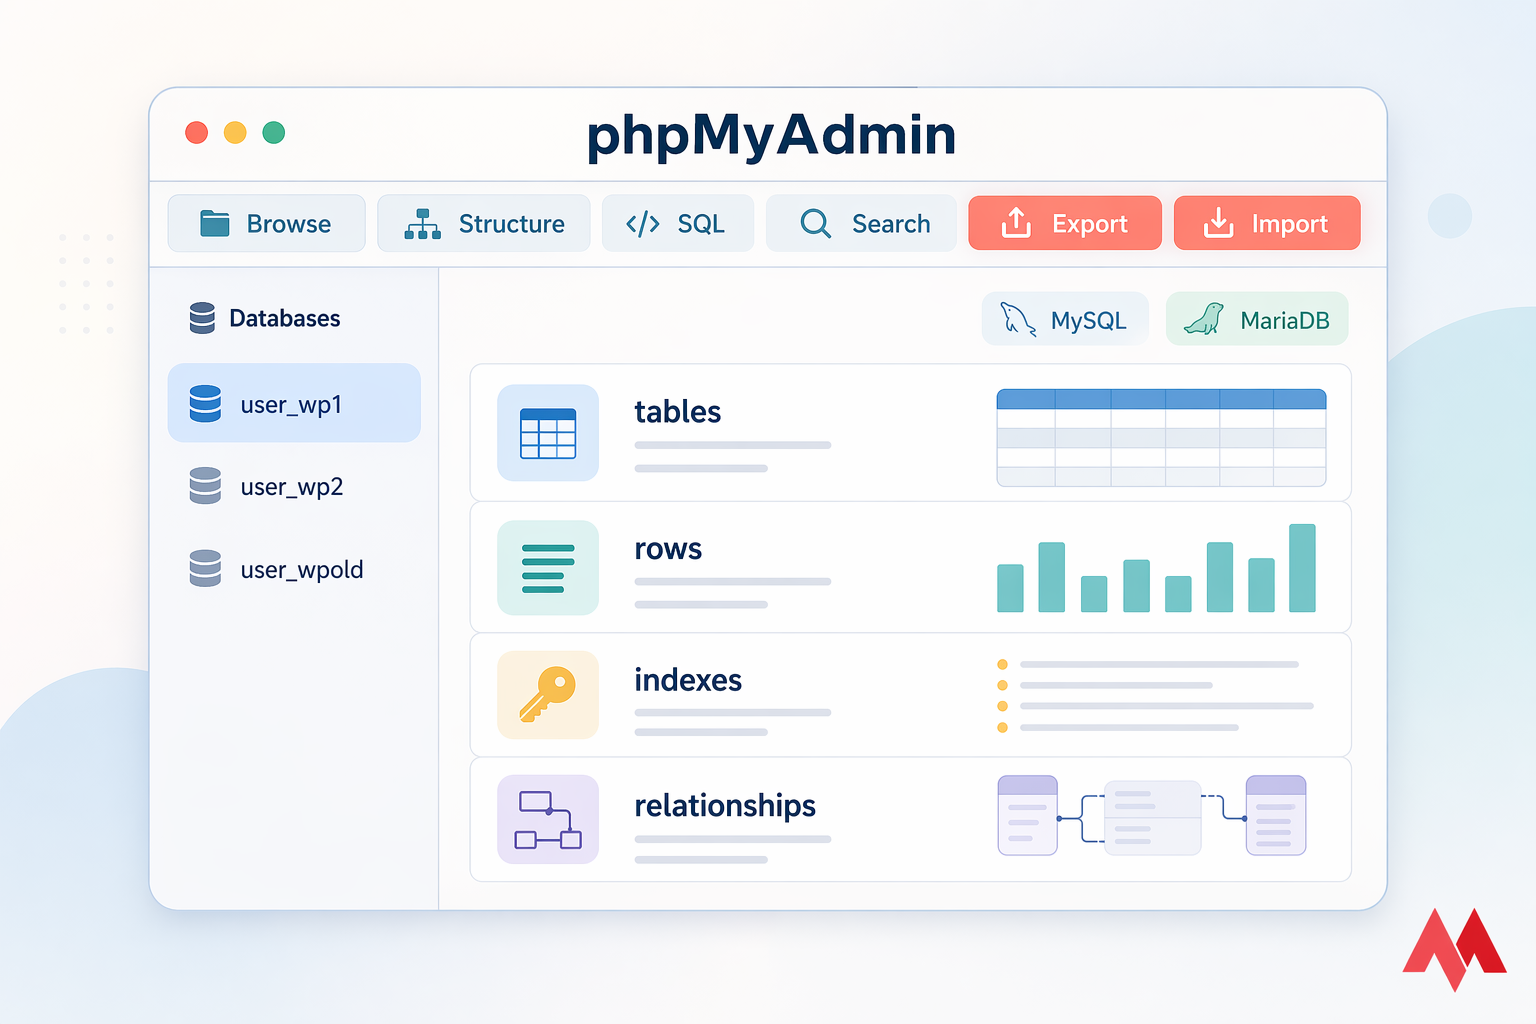Click the red close window button

tap(197, 133)
